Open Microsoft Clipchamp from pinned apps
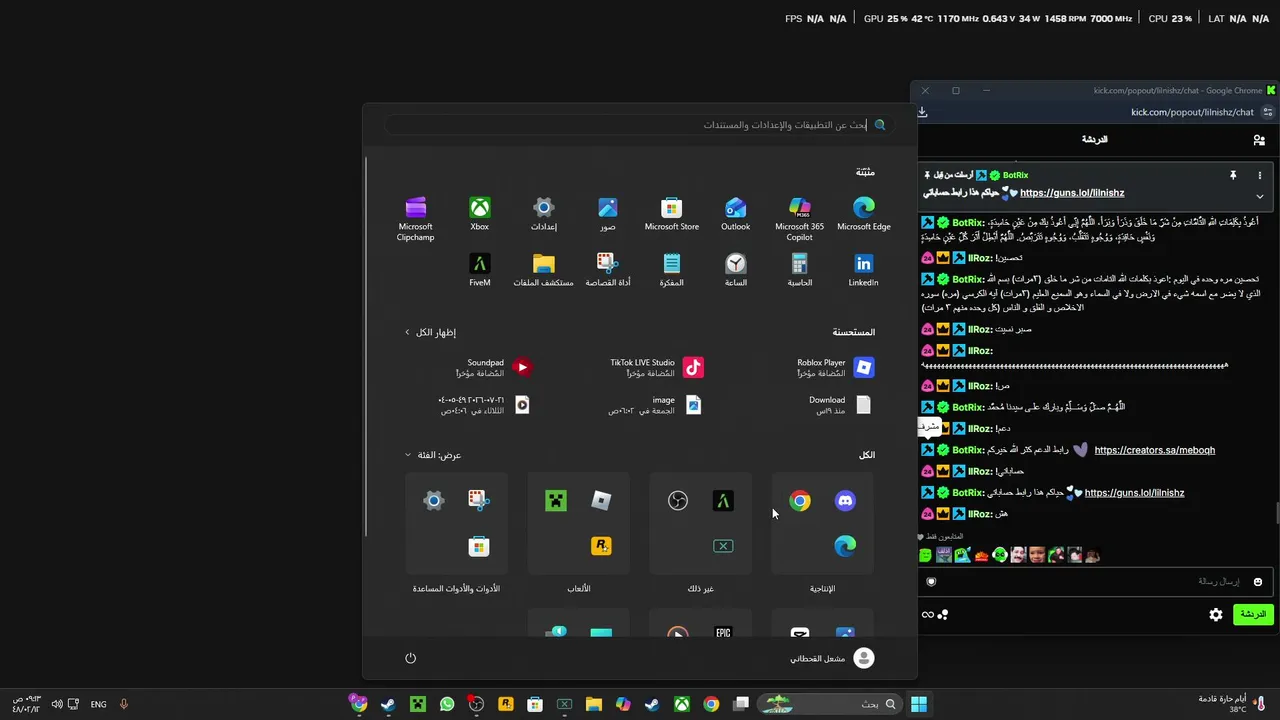 [x=415, y=218]
